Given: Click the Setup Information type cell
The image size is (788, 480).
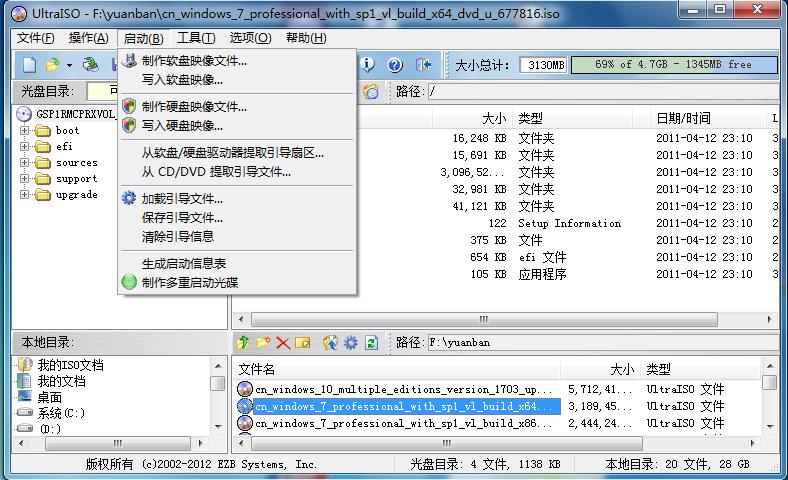Looking at the screenshot, I should click(569, 223).
